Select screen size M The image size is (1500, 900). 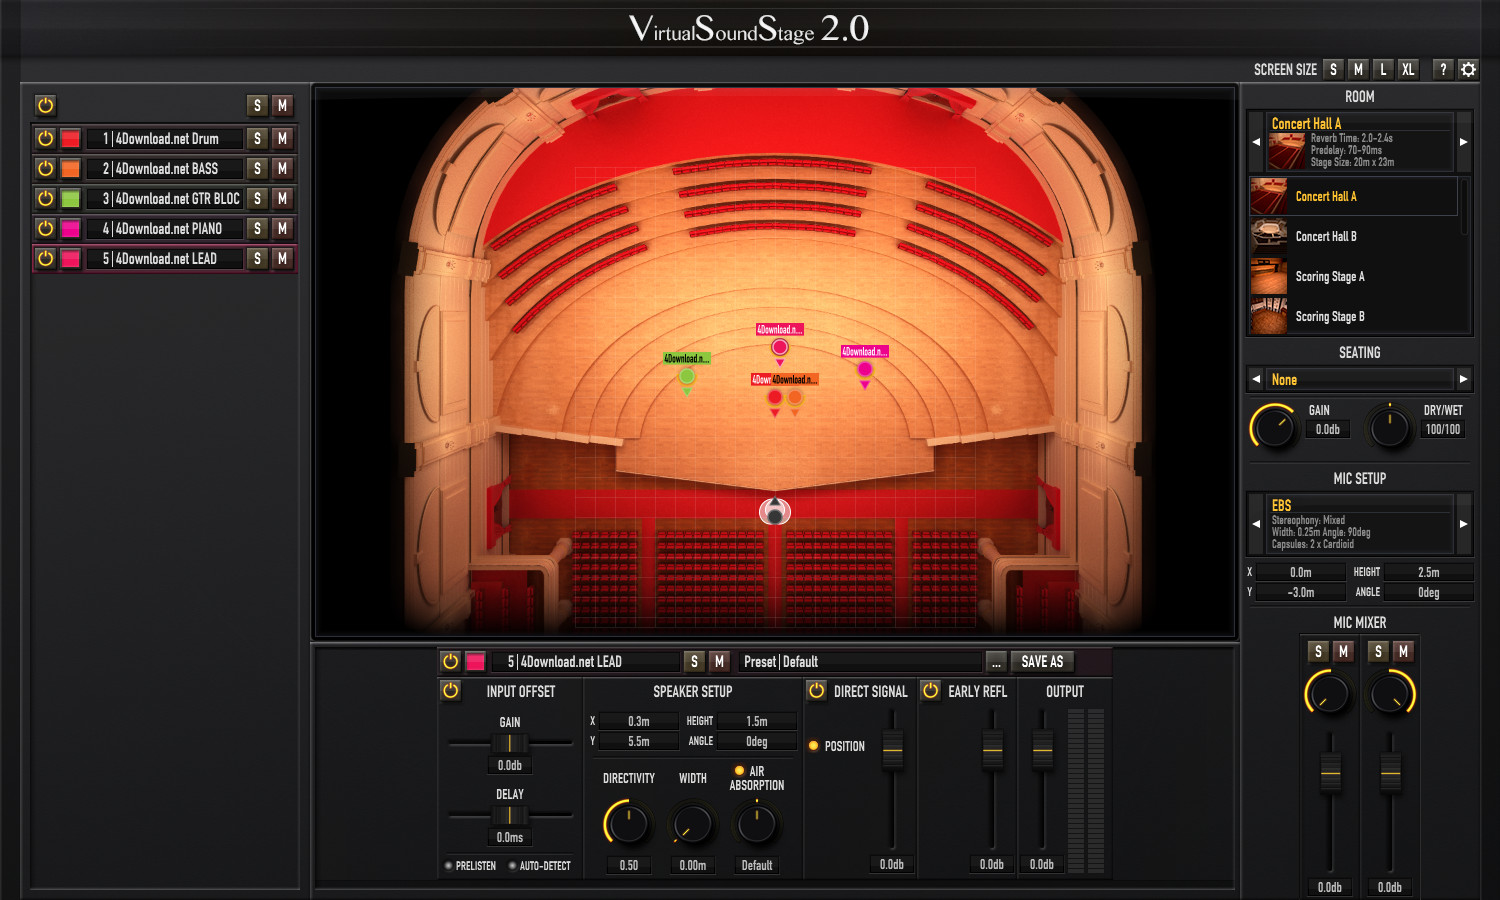[1358, 69]
